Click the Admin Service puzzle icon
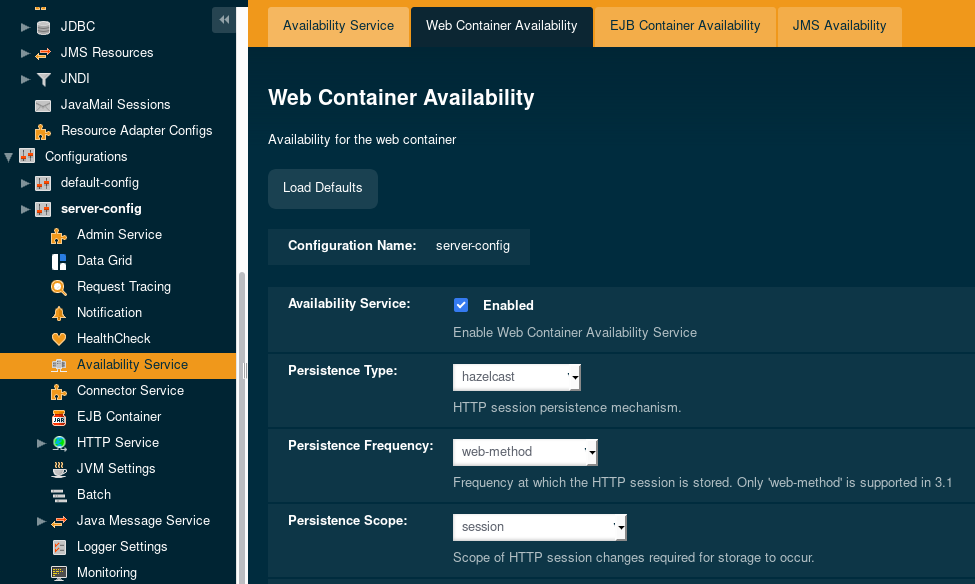This screenshot has height=584, width=975. (59, 235)
